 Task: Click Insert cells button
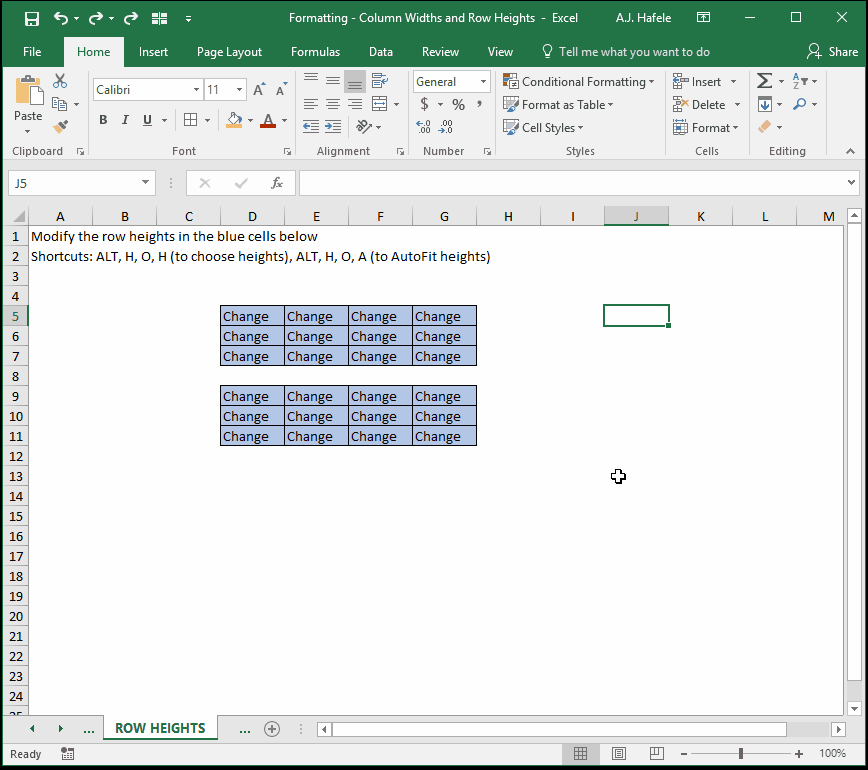698,82
